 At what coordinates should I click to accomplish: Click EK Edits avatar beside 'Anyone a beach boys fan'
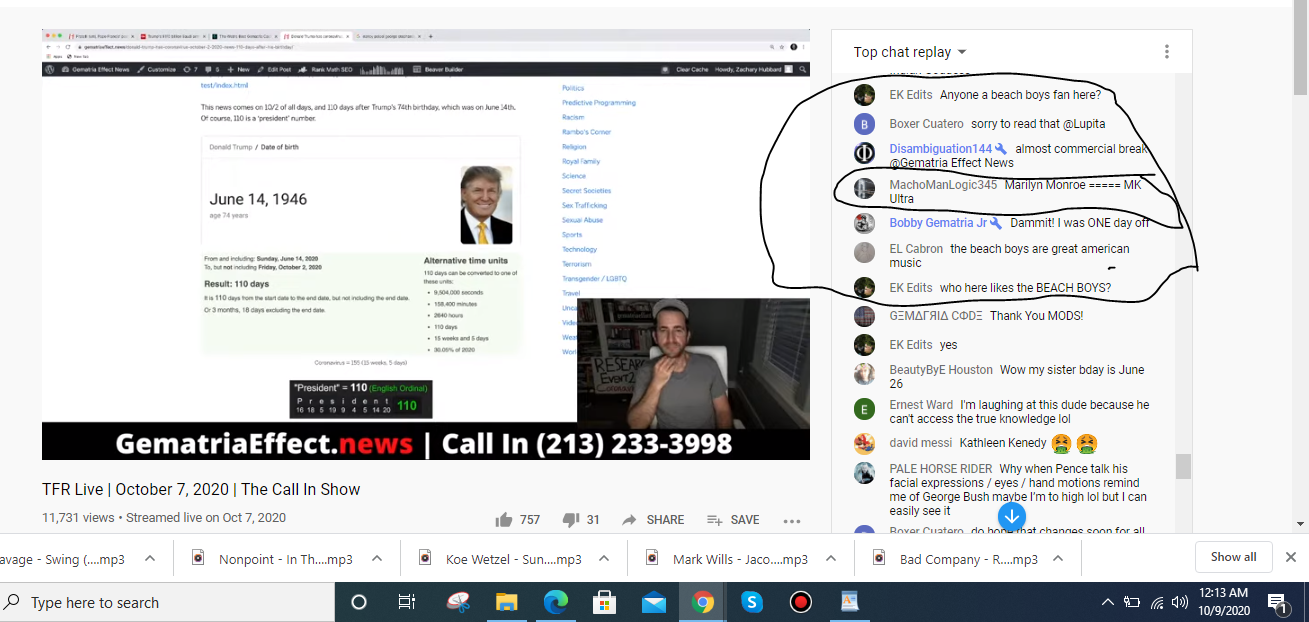865,95
